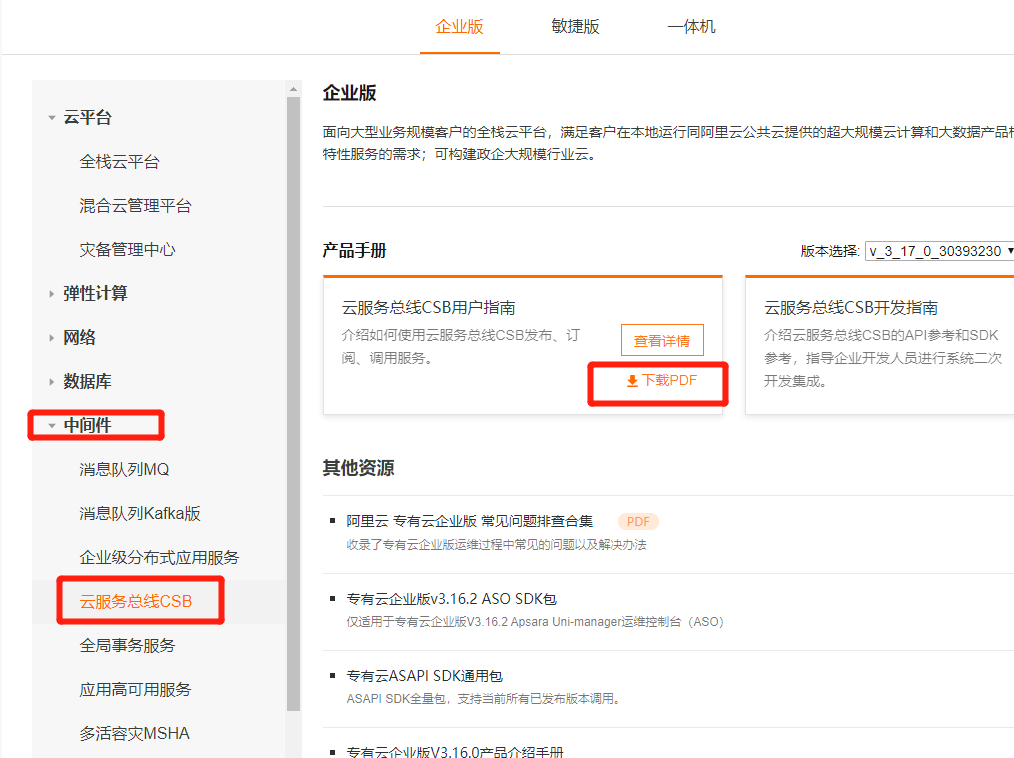The width and height of the screenshot is (1014, 758).
Task: Select 云服务总线CSB in the sidebar
Action: (x=136, y=601)
